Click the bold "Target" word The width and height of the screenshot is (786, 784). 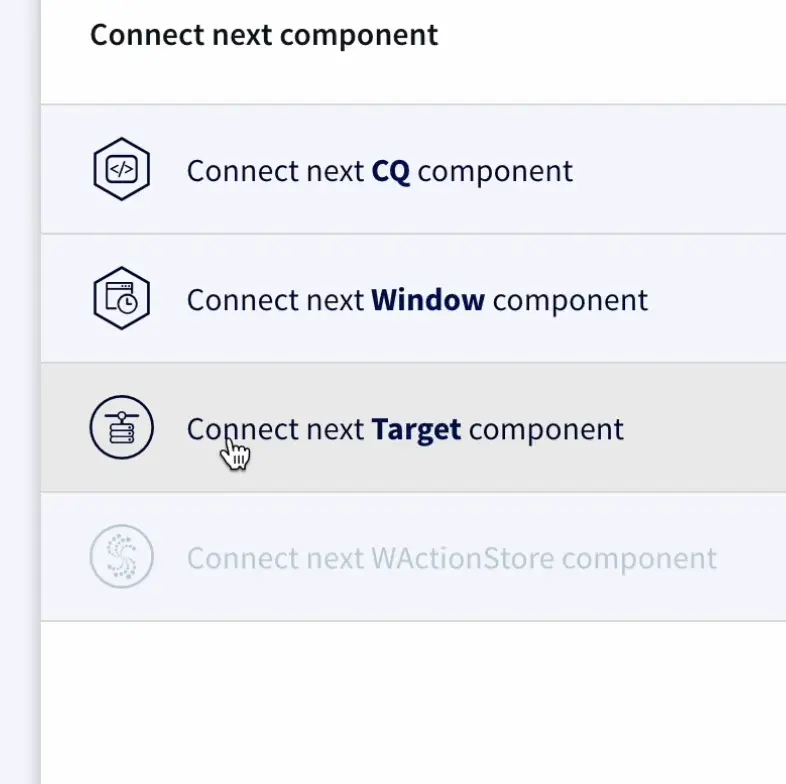(x=416, y=429)
